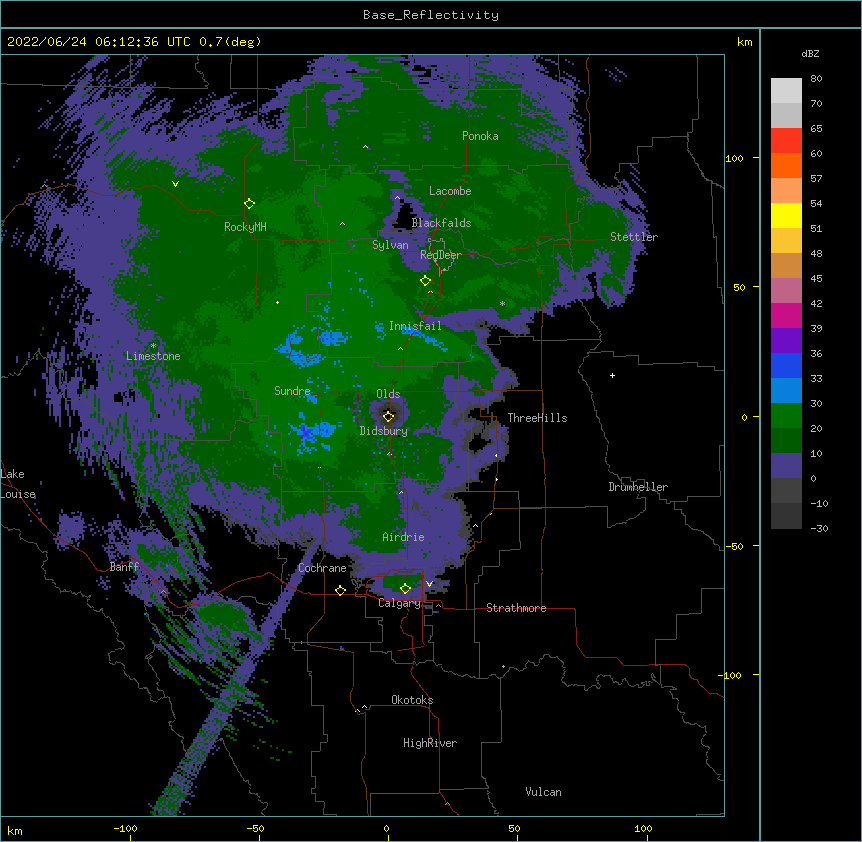This screenshot has width=862, height=842.
Task: Click the Didsbury city label
Action: [384, 431]
